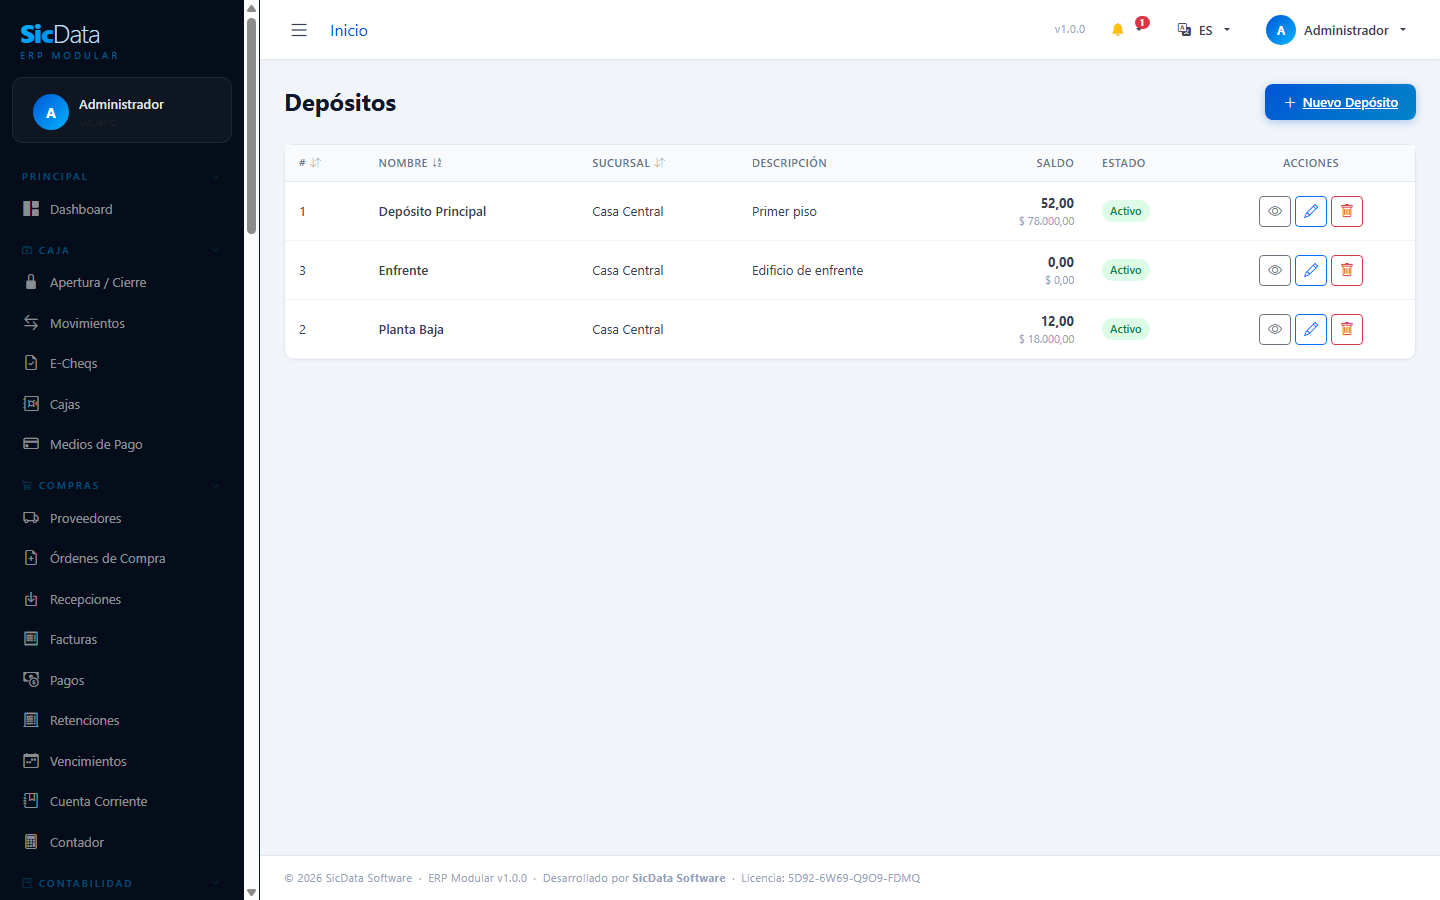Image resolution: width=1440 pixels, height=900 pixels.
Task: Click the sidebar vertical scrollbar
Action: tap(252, 125)
